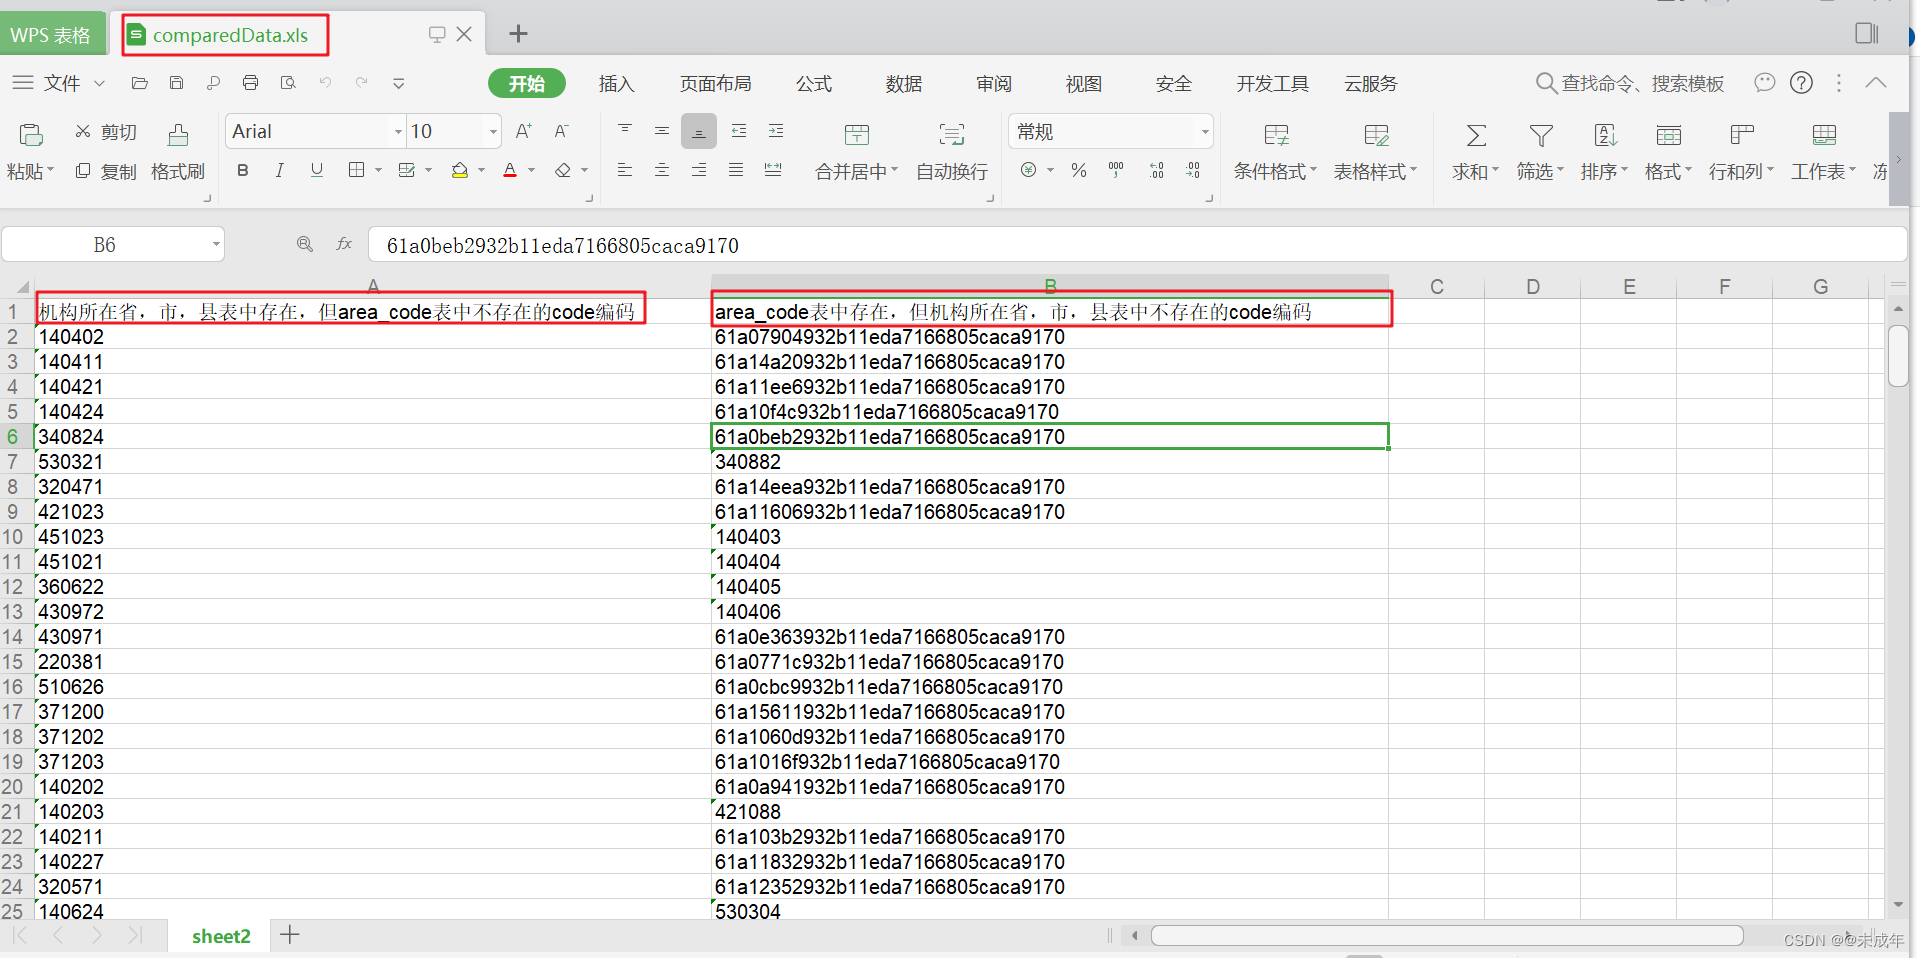This screenshot has height=958, width=1920.
Task: Enable Wrap Text (自动换行)
Action: pos(950,150)
